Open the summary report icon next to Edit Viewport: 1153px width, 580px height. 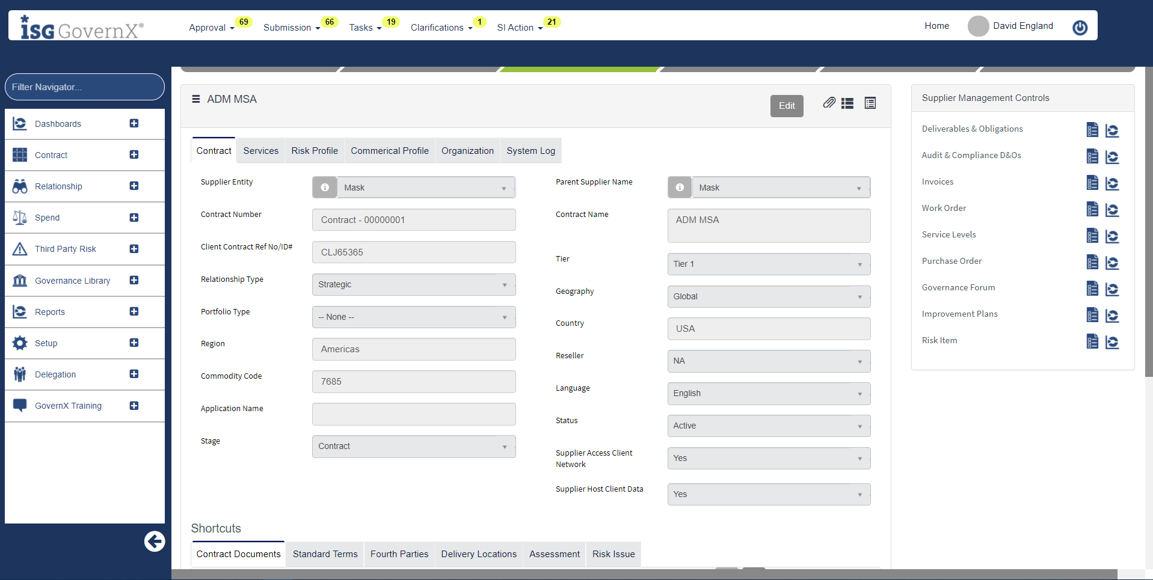(869, 104)
